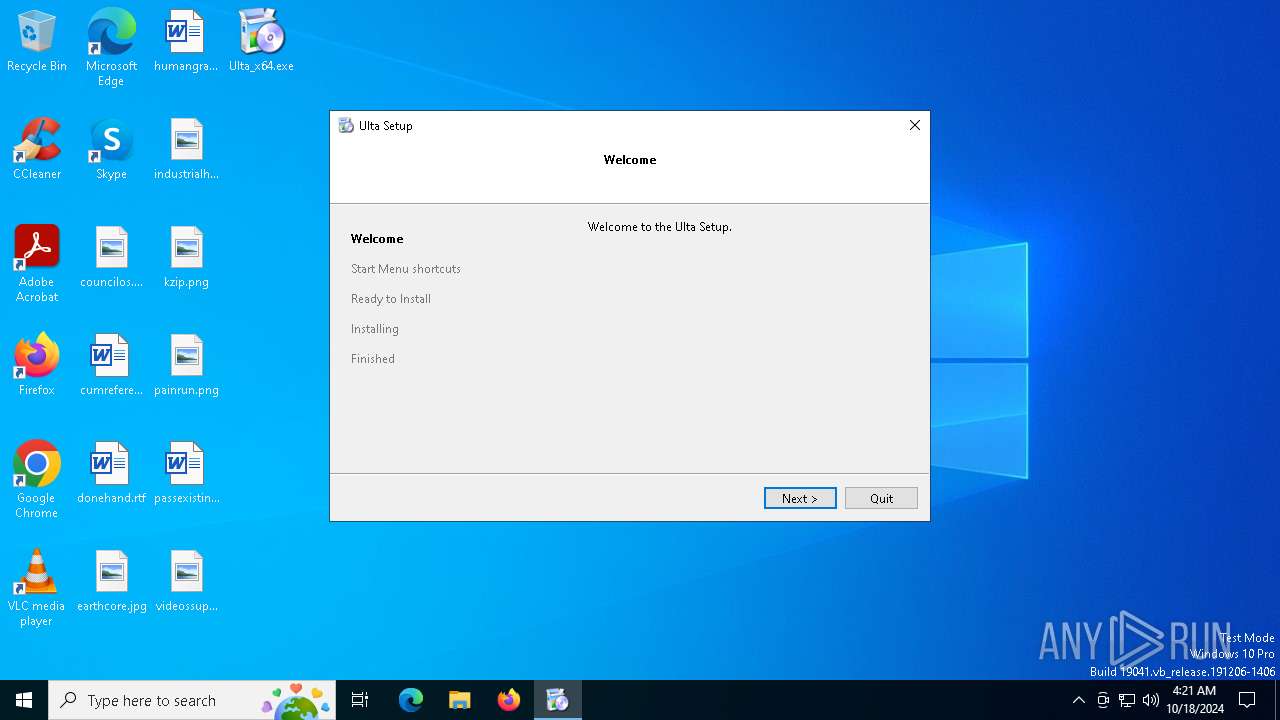
Task: Select donehand.rtf document
Action: (x=111, y=474)
